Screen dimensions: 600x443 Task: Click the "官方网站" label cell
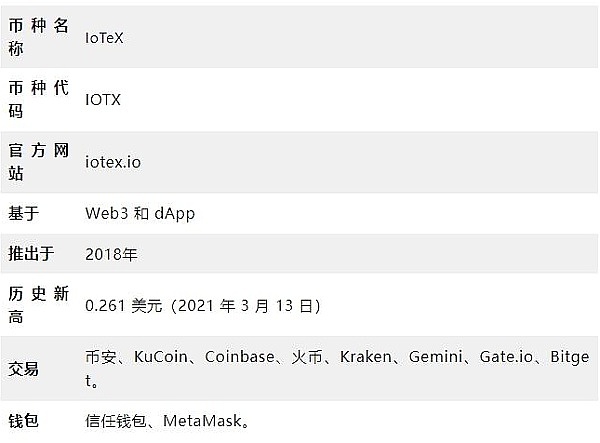coord(39,161)
